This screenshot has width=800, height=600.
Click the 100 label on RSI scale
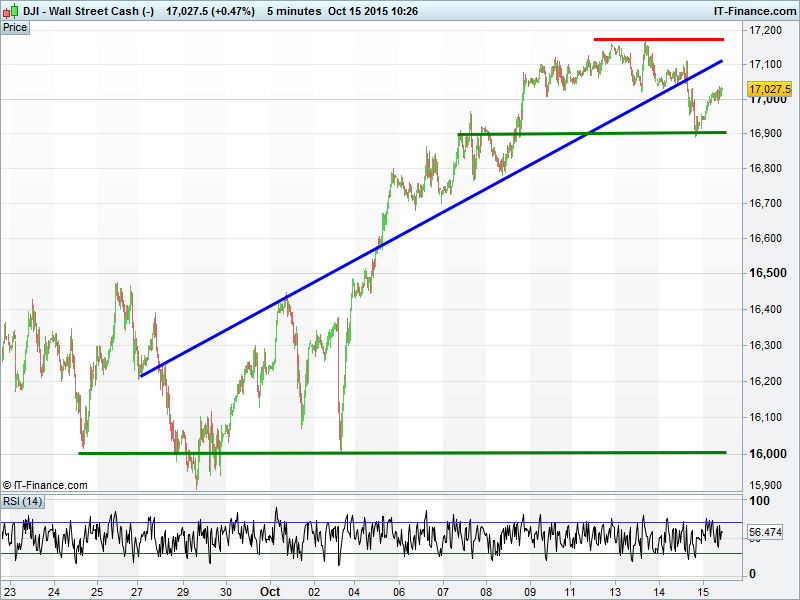pyautogui.click(x=759, y=500)
